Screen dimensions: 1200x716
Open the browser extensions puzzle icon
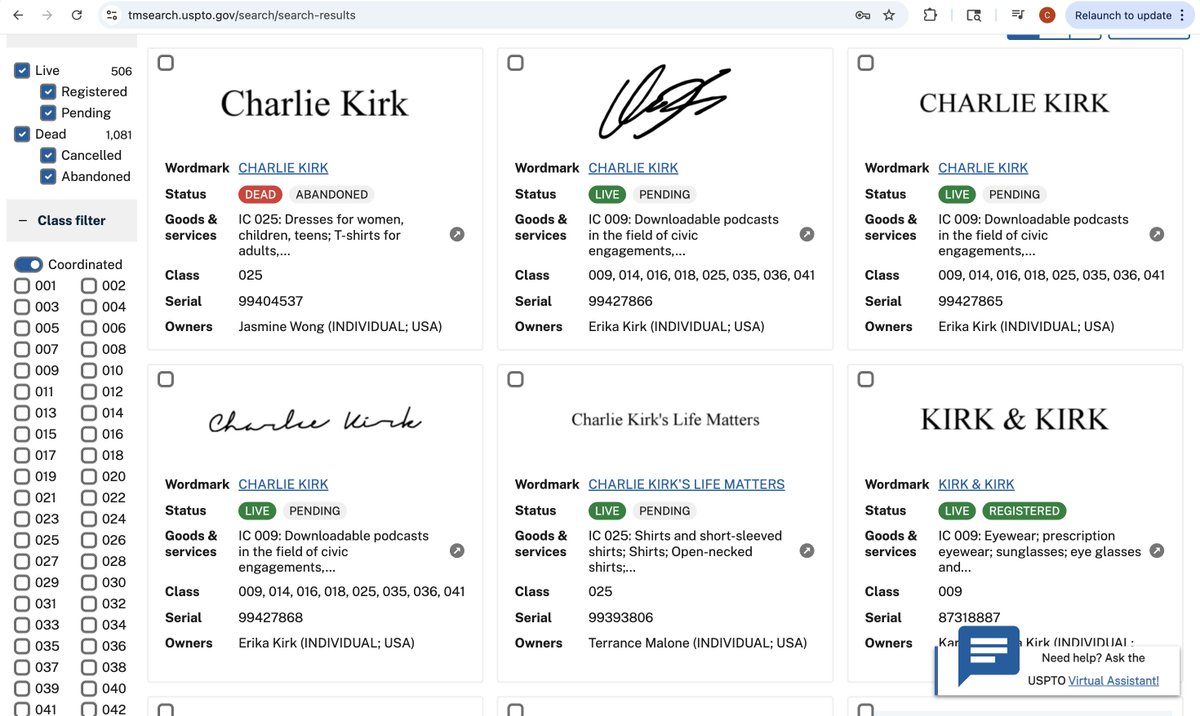click(x=930, y=15)
